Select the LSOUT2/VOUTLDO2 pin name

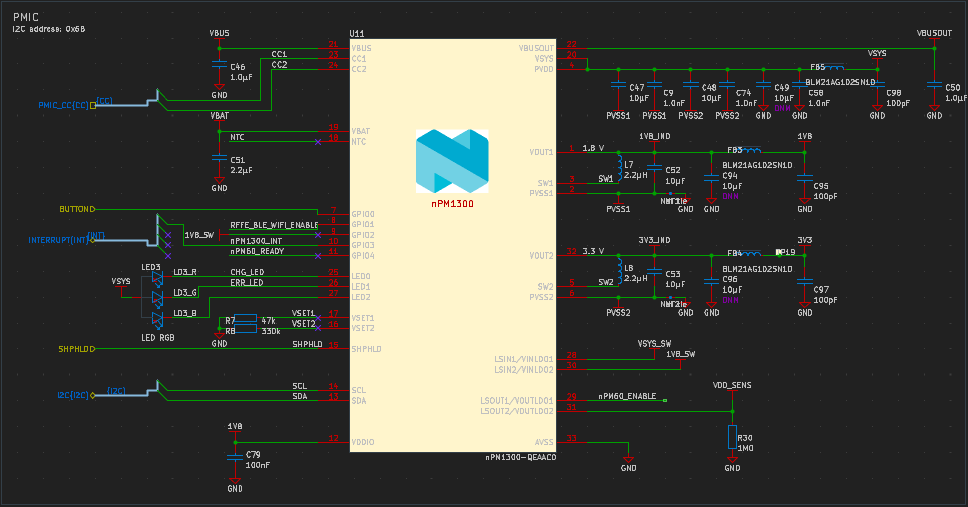coord(517,411)
